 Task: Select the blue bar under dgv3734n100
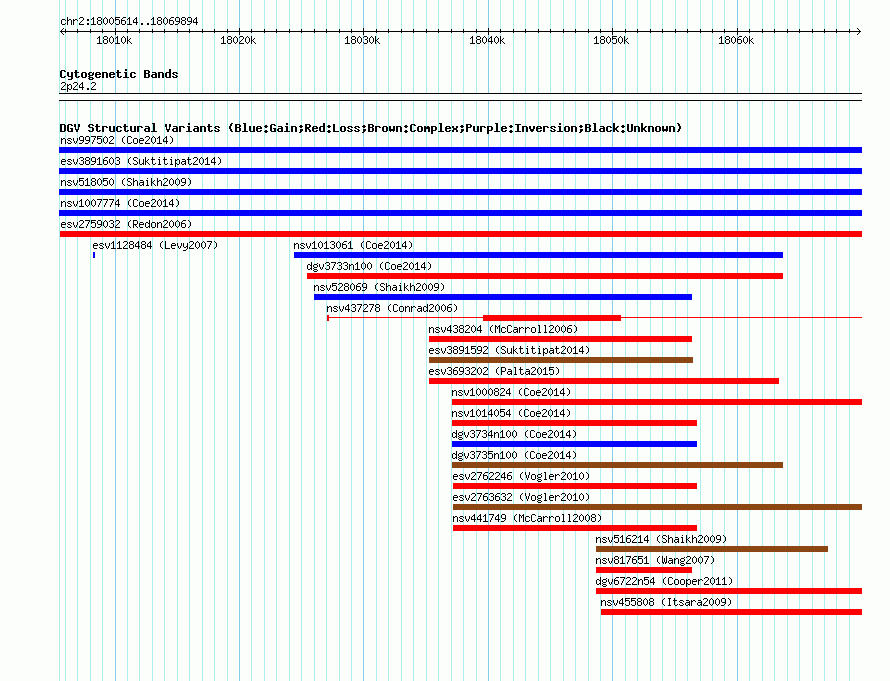(x=574, y=444)
